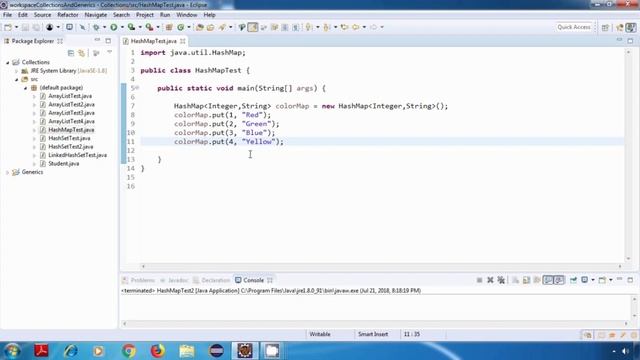The width and height of the screenshot is (640, 360).
Task: Collapse the Collections project tree node
Action: 7,62
